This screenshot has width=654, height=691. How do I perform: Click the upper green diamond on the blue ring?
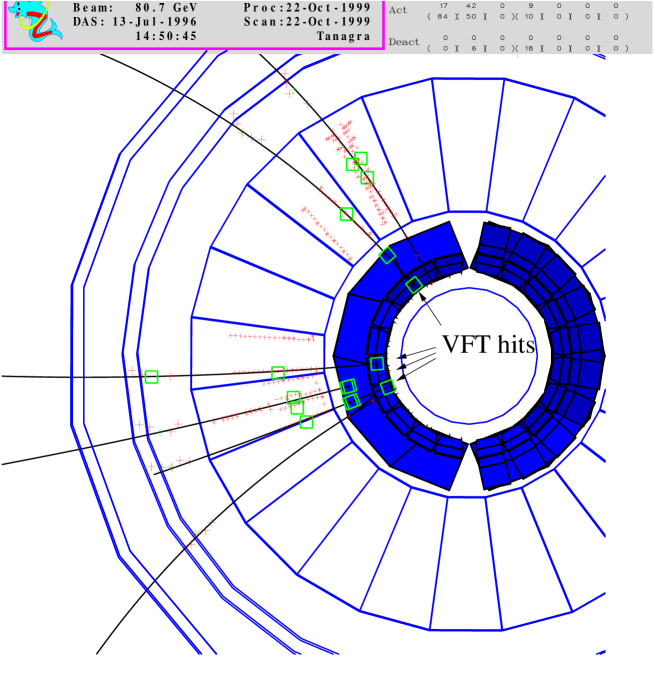pyautogui.click(x=387, y=255)
